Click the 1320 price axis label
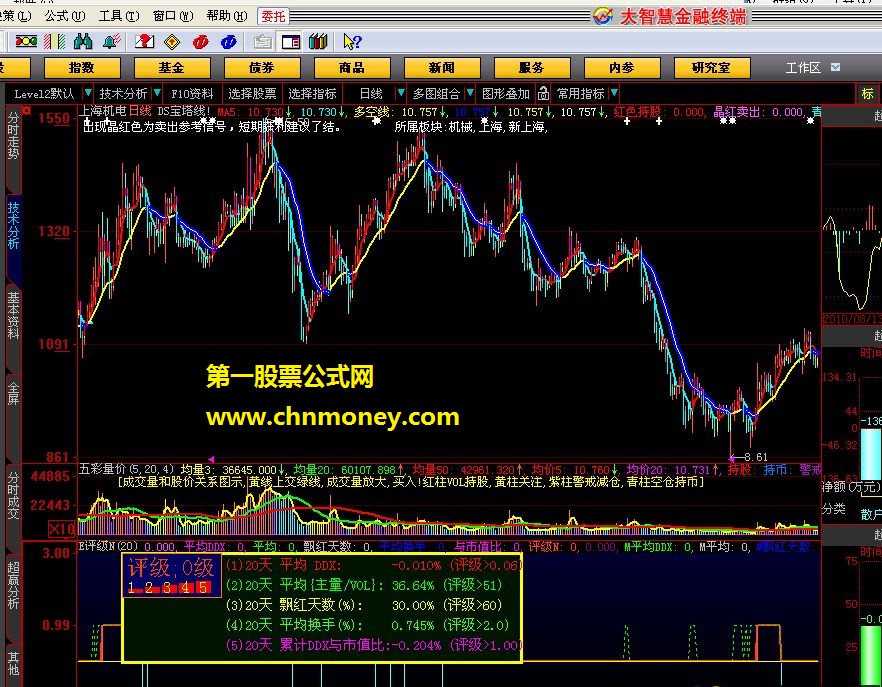This screenshot has width=882, height=687. (x=54, y=231)
